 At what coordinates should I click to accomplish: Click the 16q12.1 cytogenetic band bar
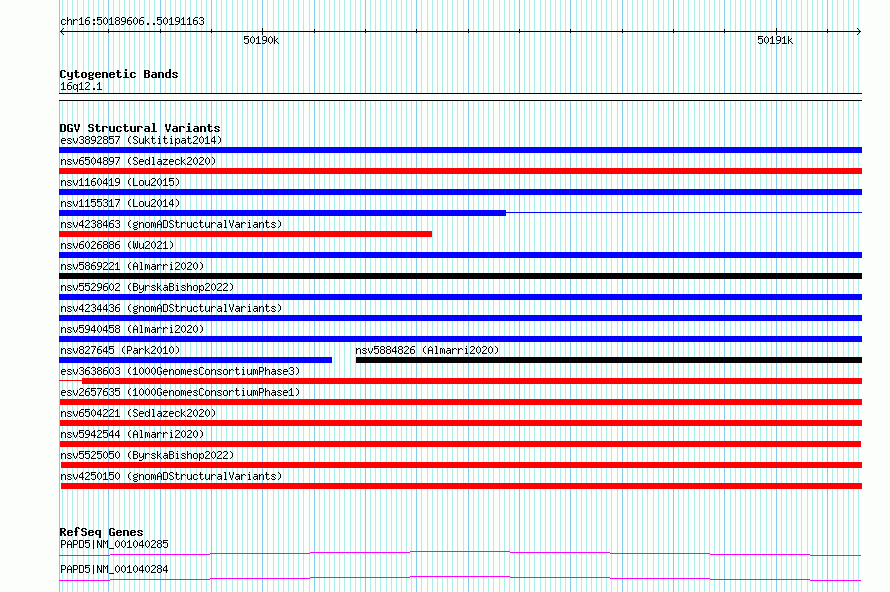click(460, 97)
